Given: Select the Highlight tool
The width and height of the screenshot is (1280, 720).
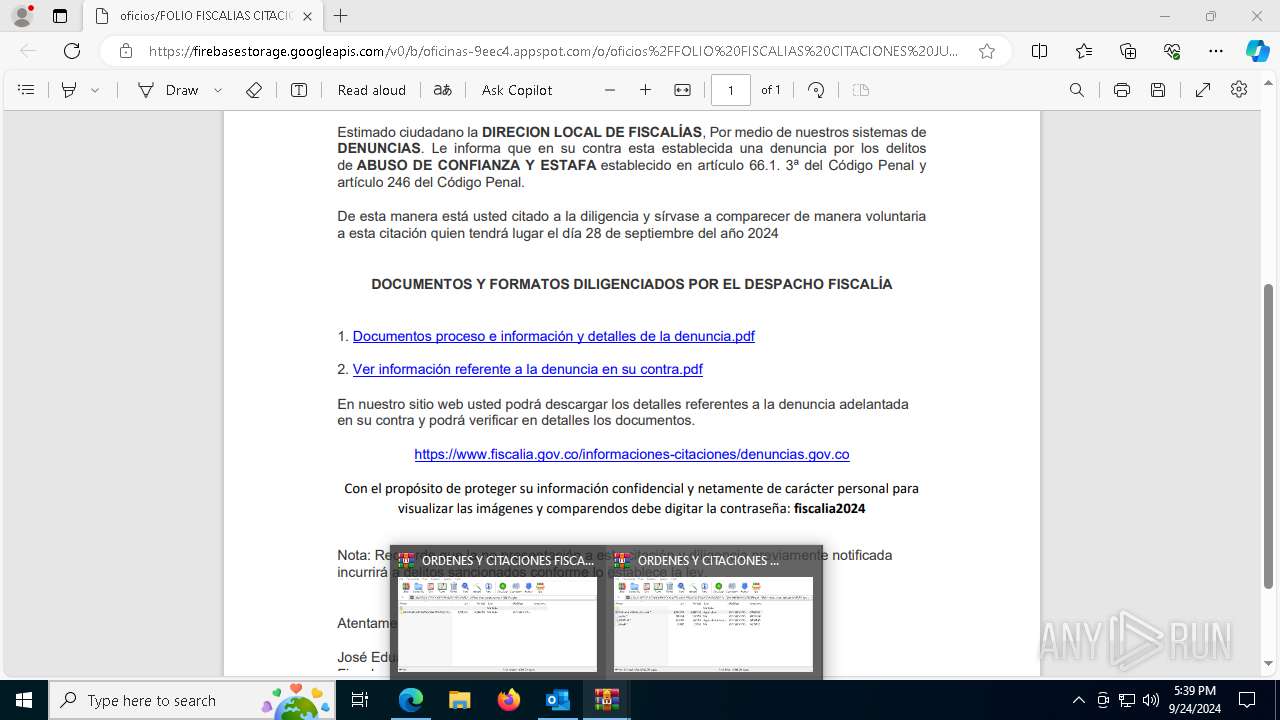Looking at the screenshot, I should pyautogui.click(x=69, y=90).
